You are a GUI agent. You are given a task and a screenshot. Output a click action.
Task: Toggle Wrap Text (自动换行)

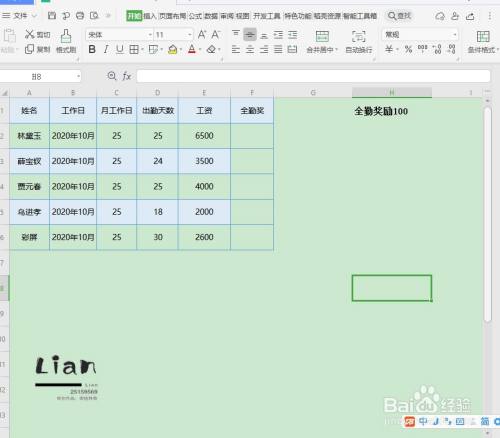click(x=359, y=42)
